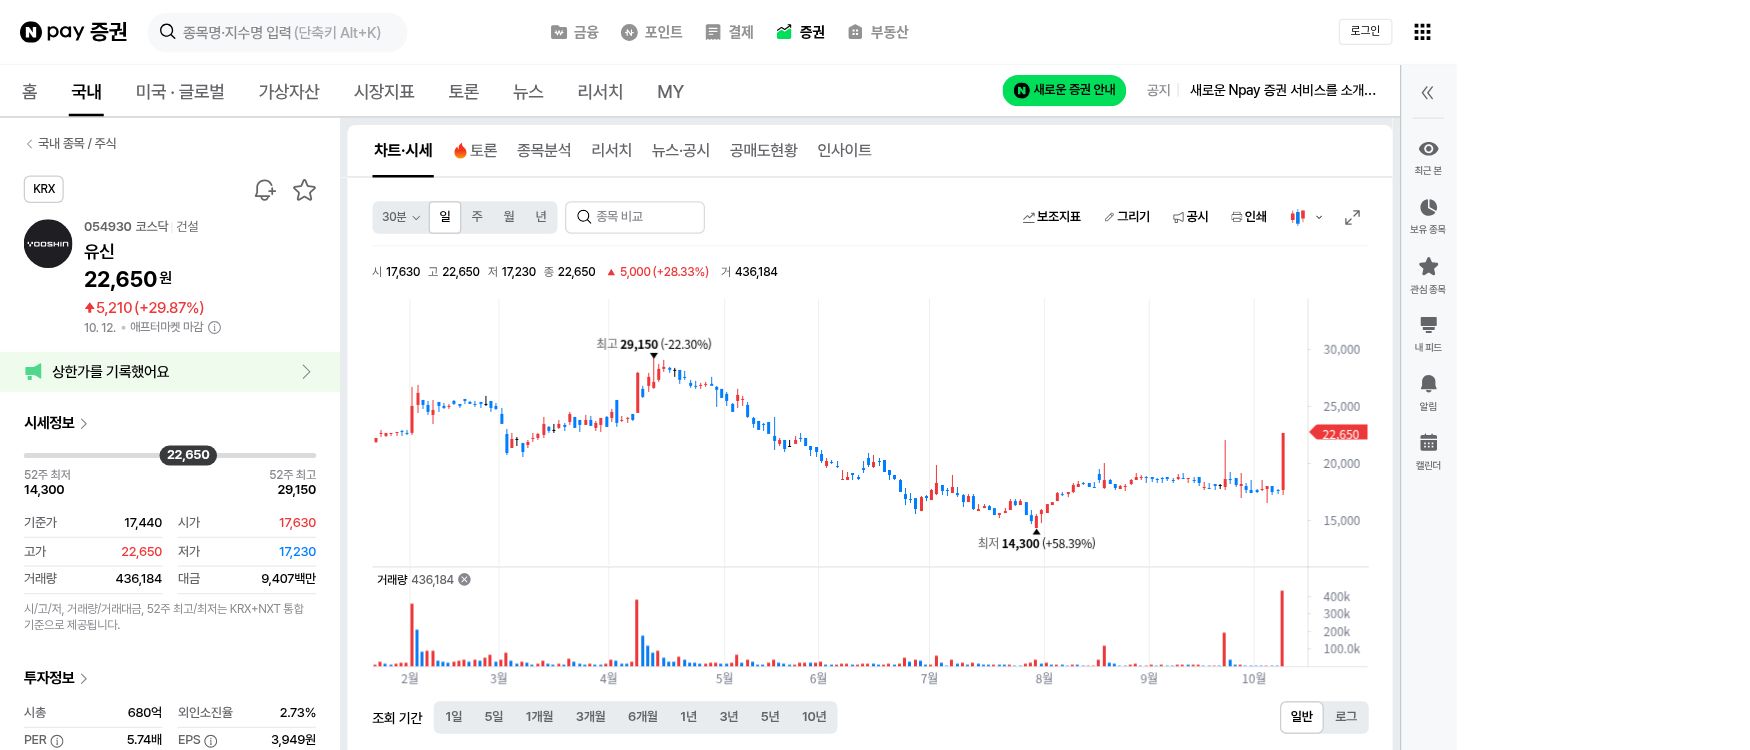Click the 보조지표 indicator tool

point(1052,217)
